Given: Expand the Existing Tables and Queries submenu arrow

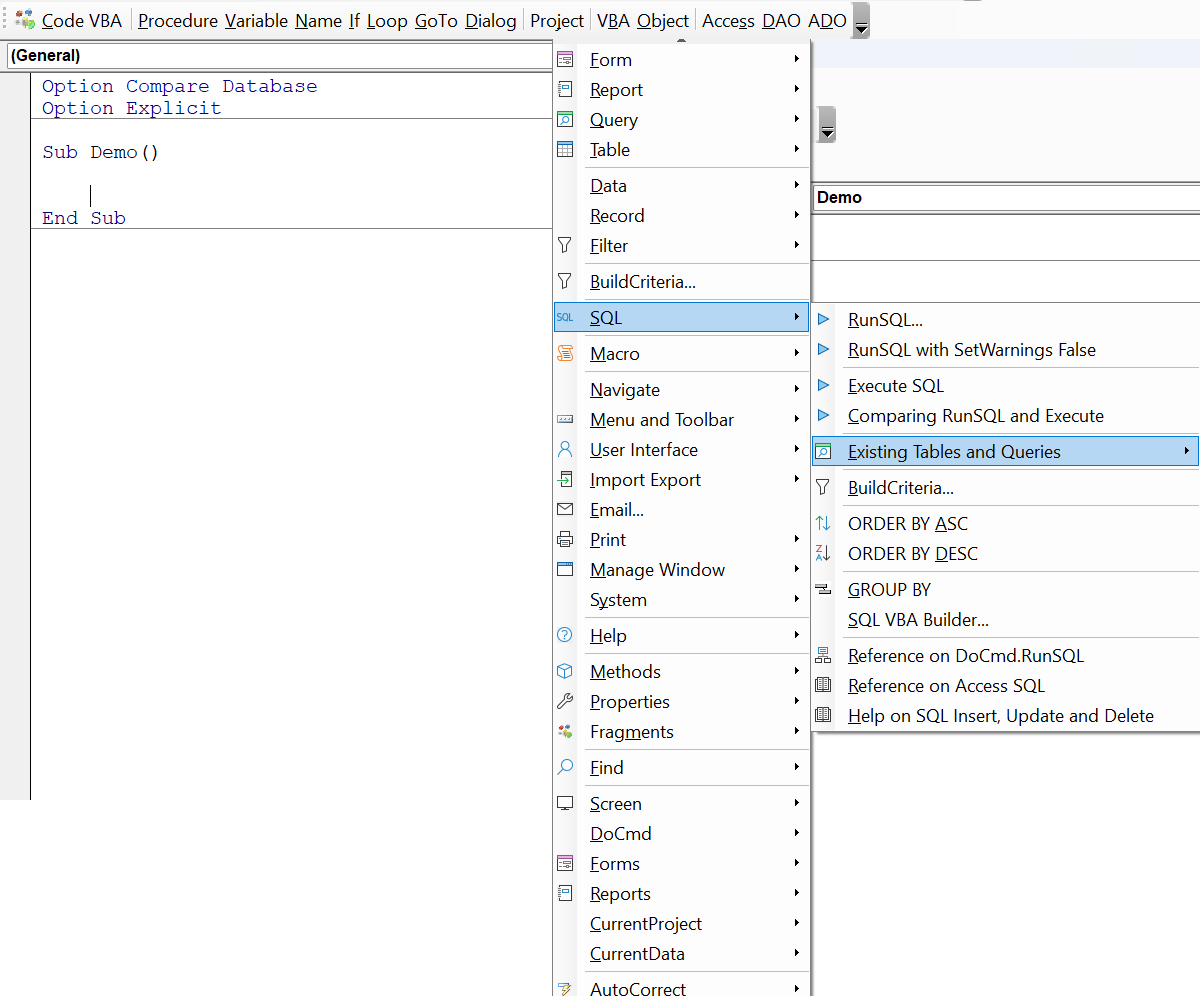Looking at the screenshot, I should click(x=1186, y=452).
